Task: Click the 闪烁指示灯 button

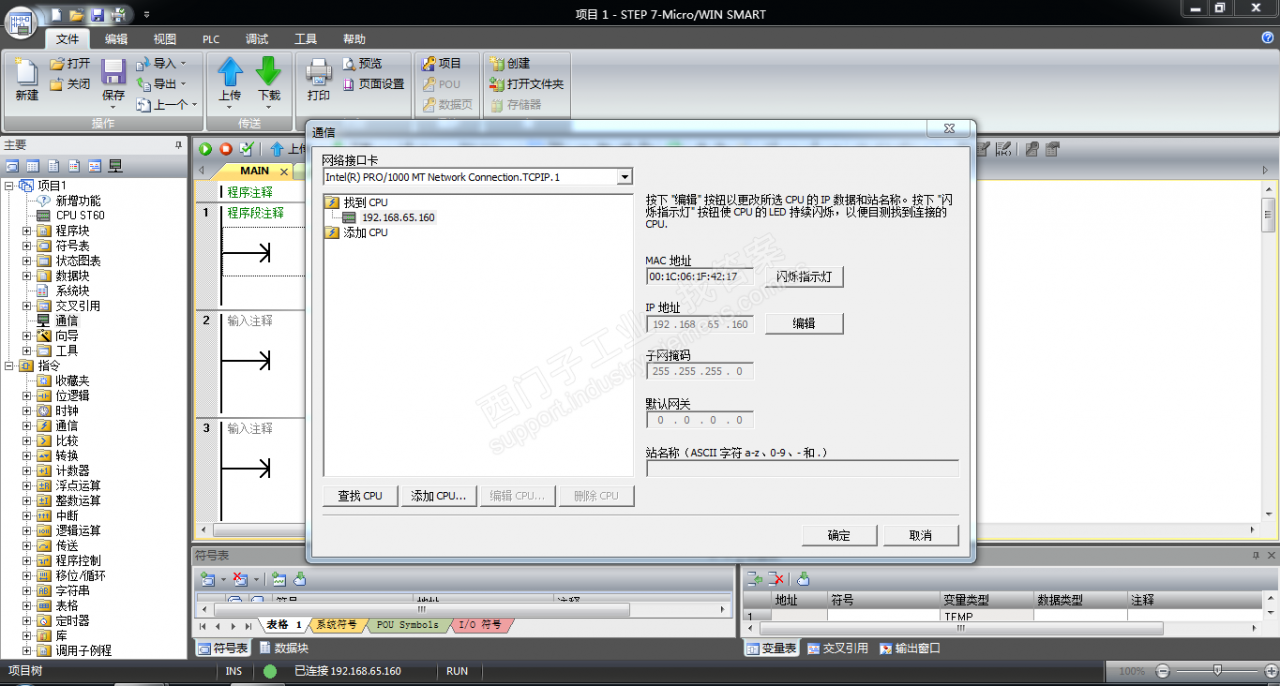Action: click(x=804, y=277)
